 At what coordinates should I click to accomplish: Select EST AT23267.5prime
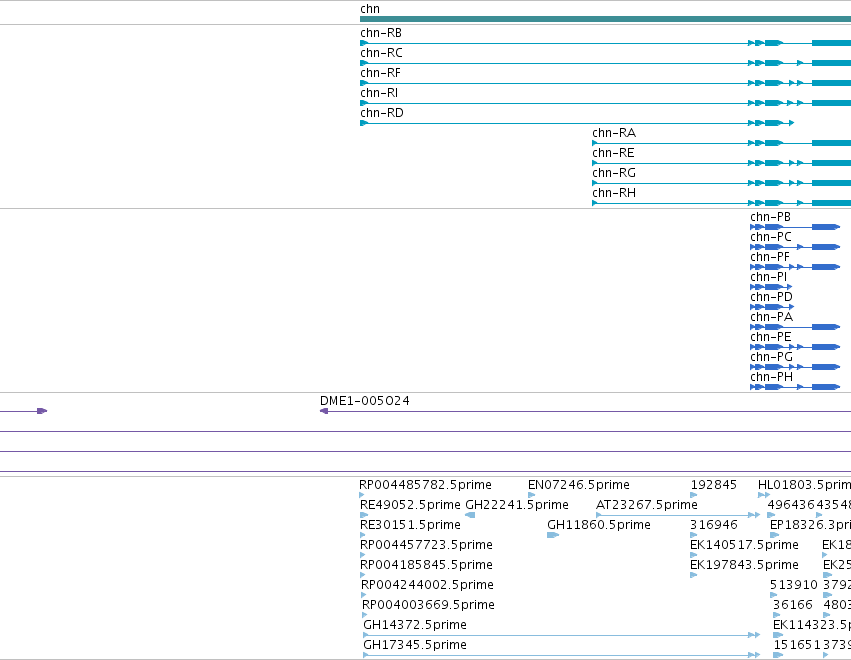[646, 505]
